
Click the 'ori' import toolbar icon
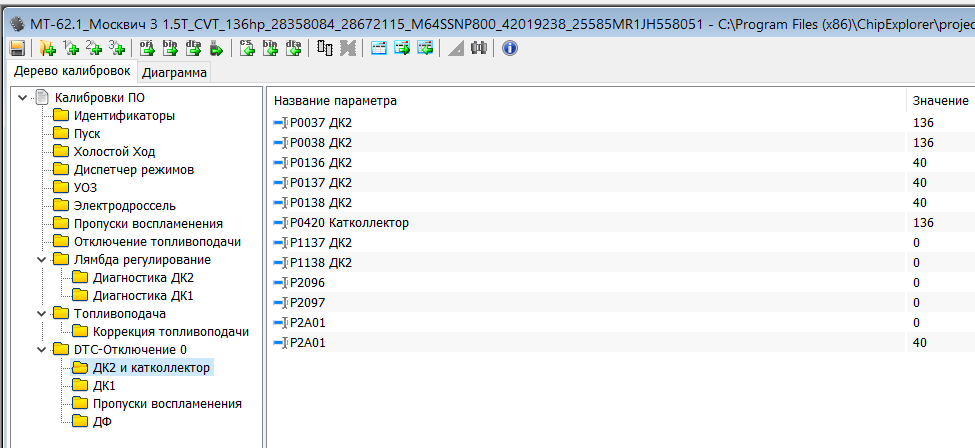click(x=145, y=48)
